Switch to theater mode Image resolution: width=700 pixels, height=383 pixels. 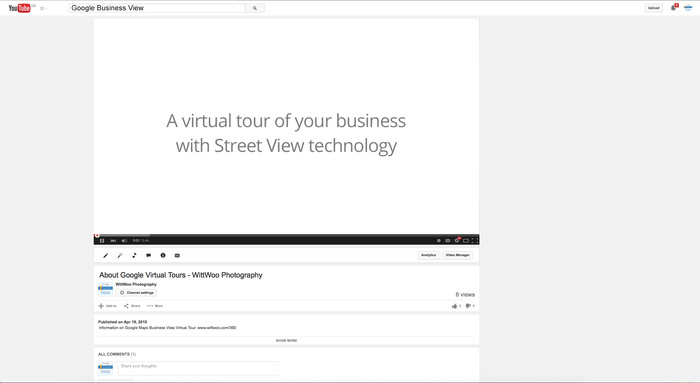coord(466,241)
